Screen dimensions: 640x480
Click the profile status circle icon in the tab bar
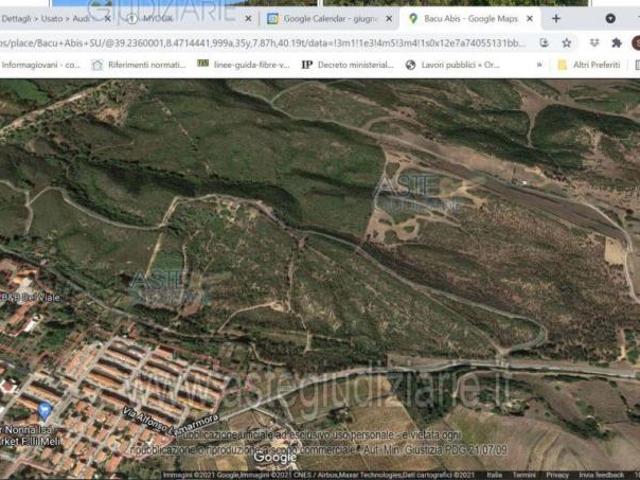tap(610, 19)
